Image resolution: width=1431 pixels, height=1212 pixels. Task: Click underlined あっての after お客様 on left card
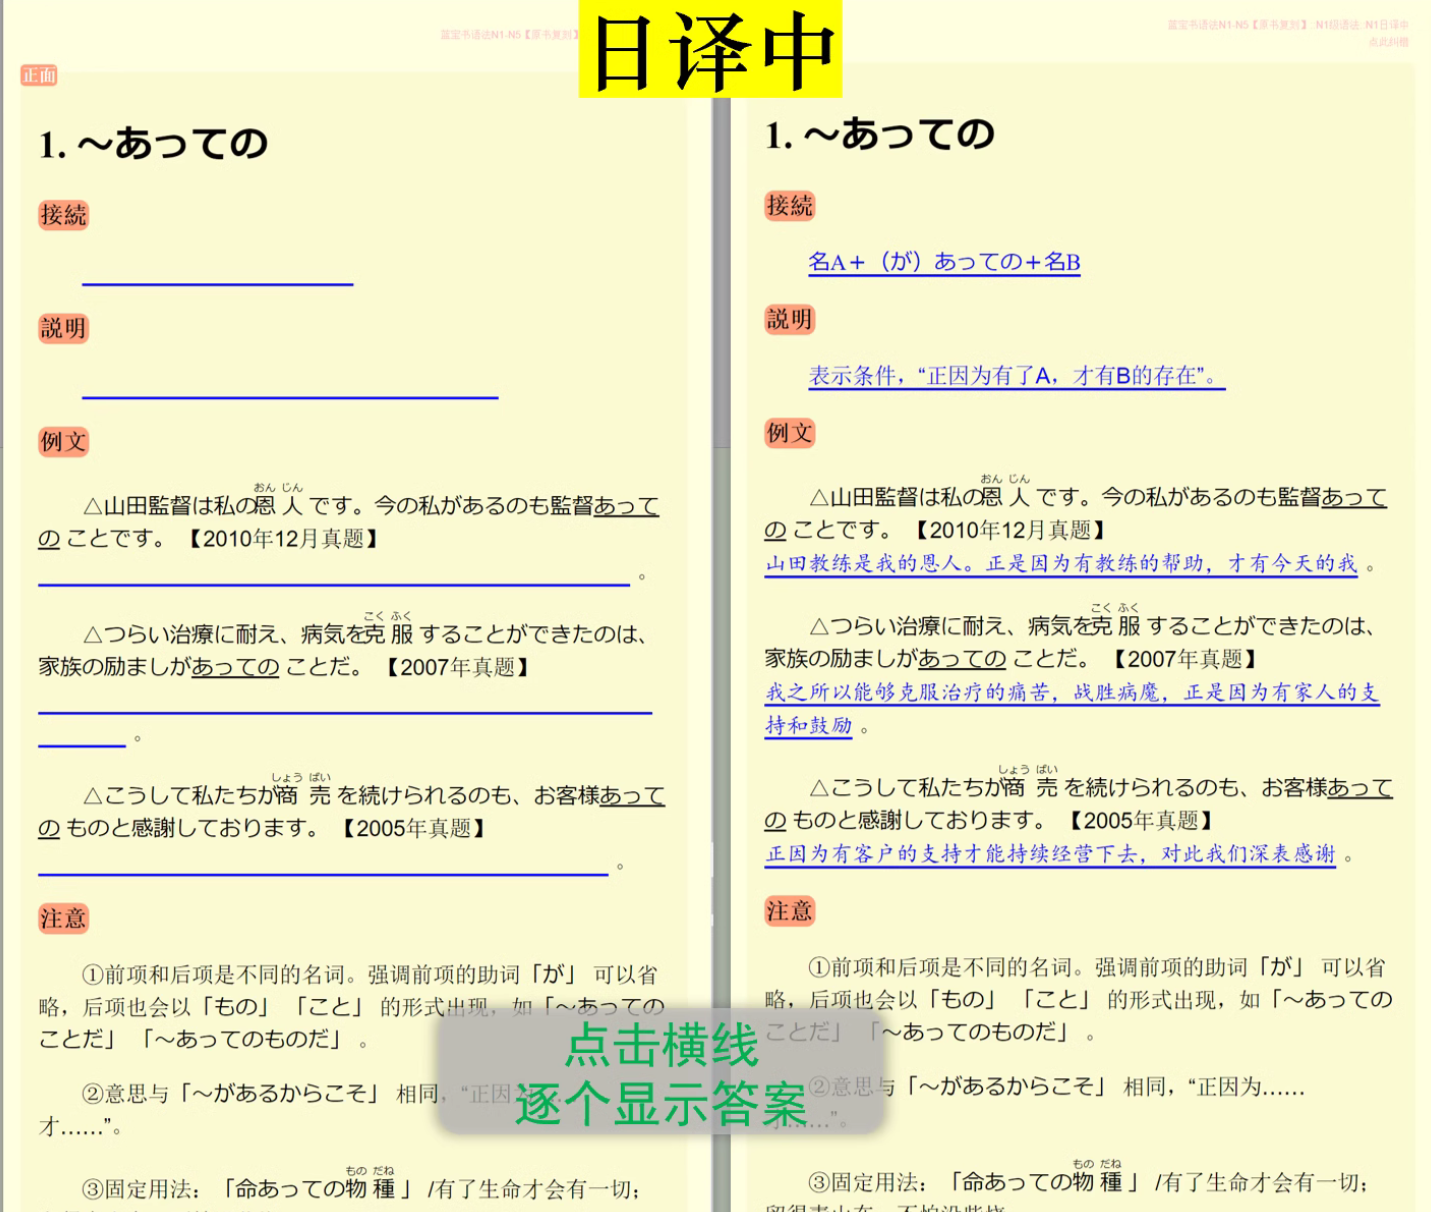coord(632,796)
